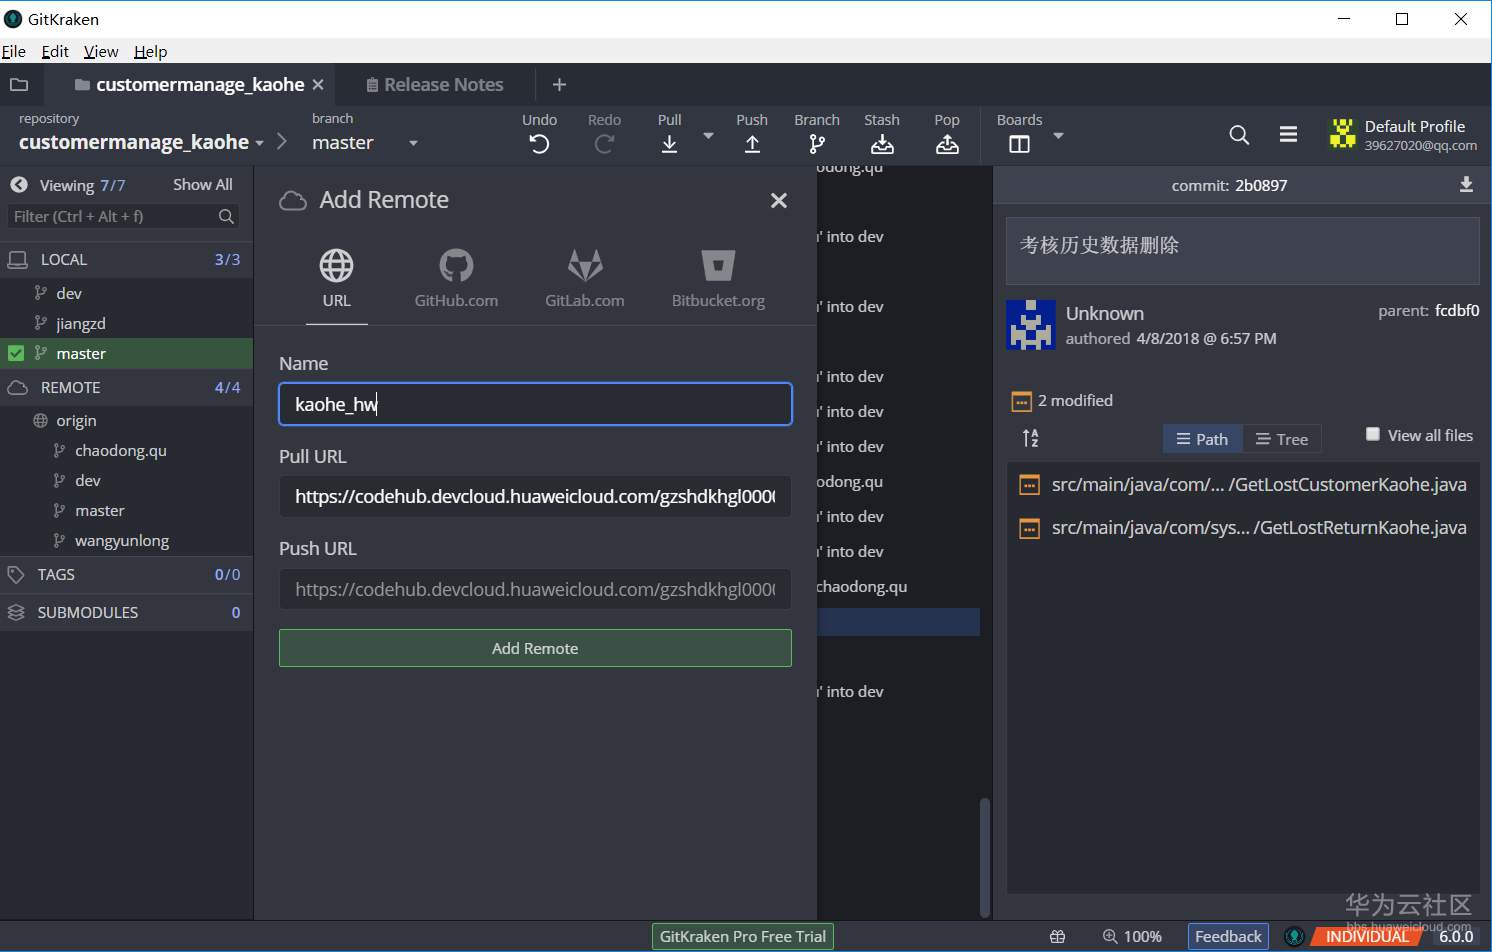
Task: Open the master branch dropdown arrow
Action: click(x=413, y=143)
